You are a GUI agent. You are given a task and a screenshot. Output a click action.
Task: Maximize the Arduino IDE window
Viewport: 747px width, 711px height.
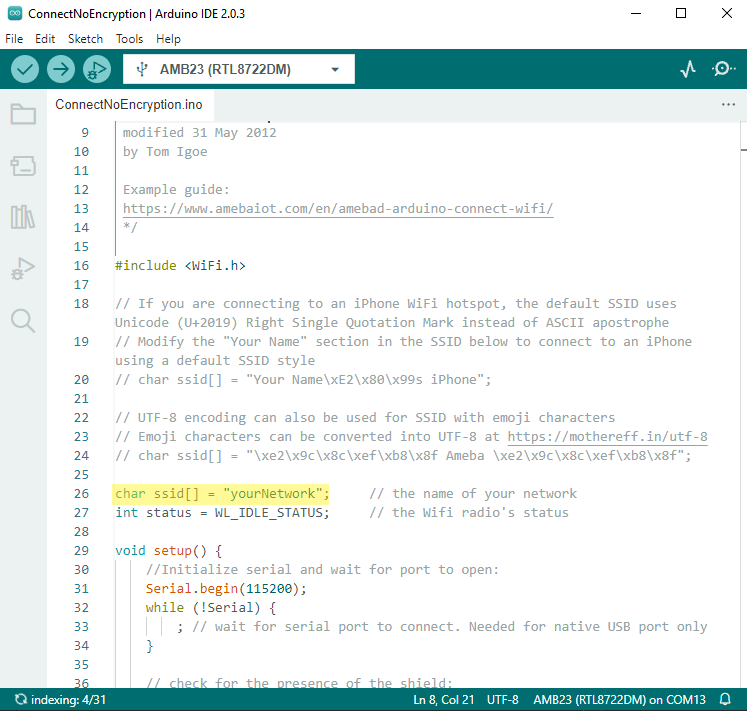pyautogui.click(x=681, y=13)
